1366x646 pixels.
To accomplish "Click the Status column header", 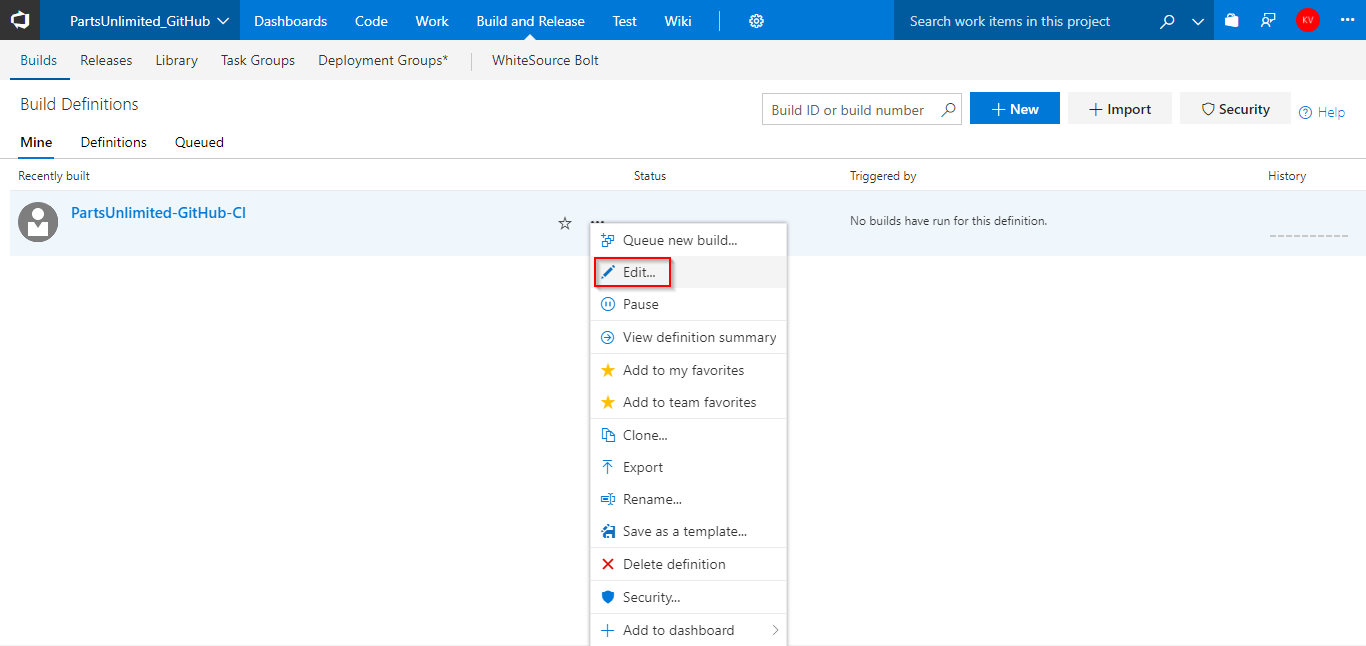I will tap(650, 176).
